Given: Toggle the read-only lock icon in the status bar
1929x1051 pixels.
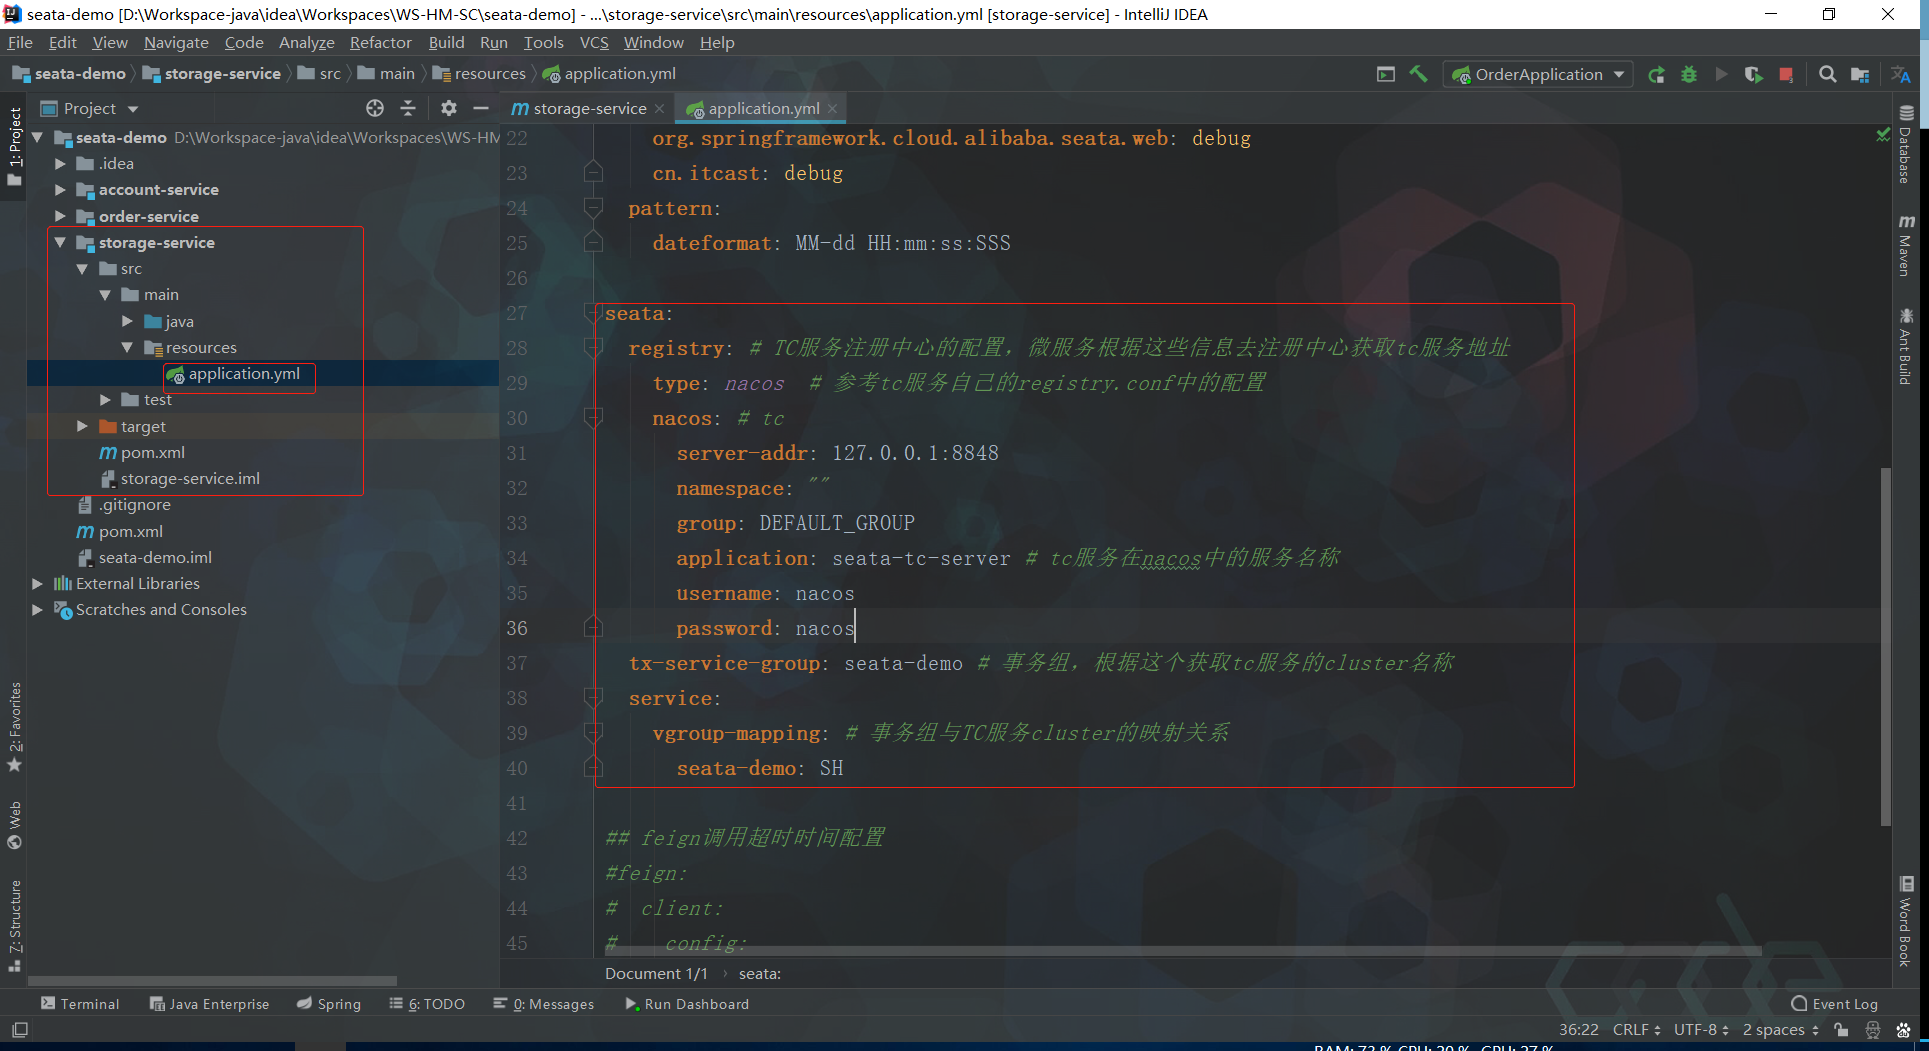Looking at the screenshot, I should pyautogui.click(x=1841, y=1030).
